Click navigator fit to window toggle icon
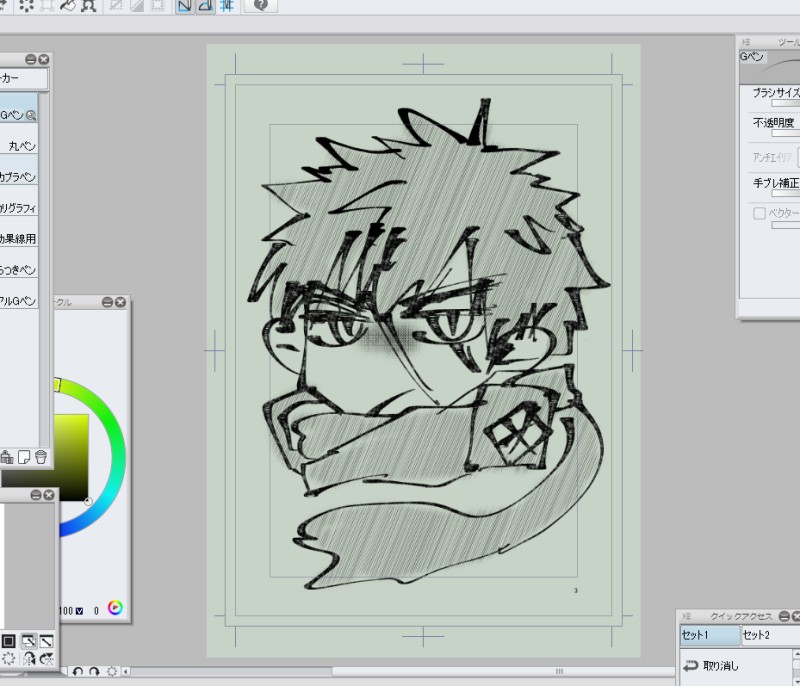This screenshot has height=686, width=800. pos(28,641)
